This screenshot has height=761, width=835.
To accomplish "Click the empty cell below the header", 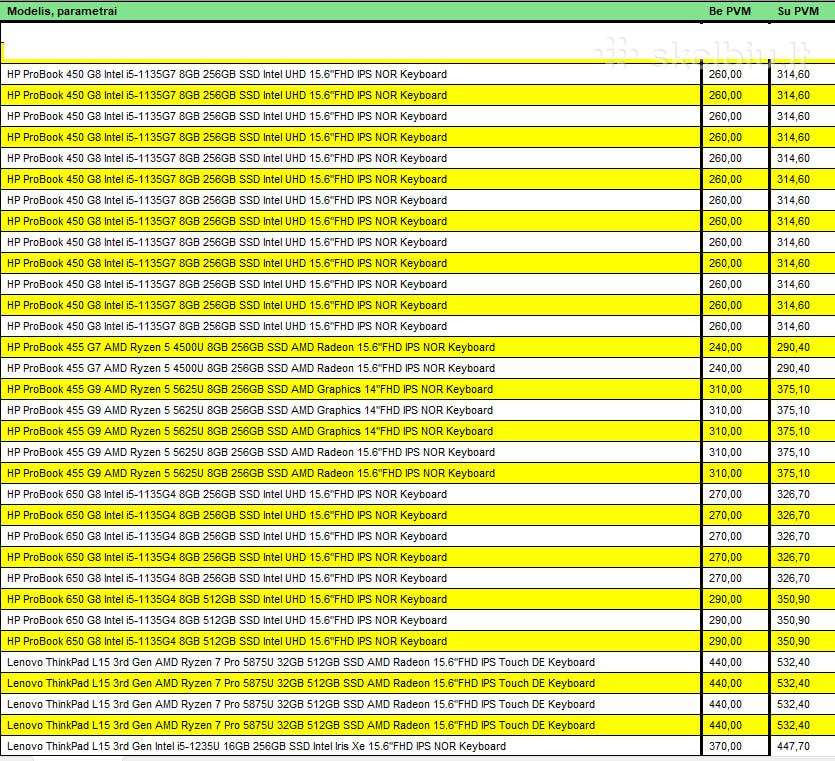I will coord(350,42).
